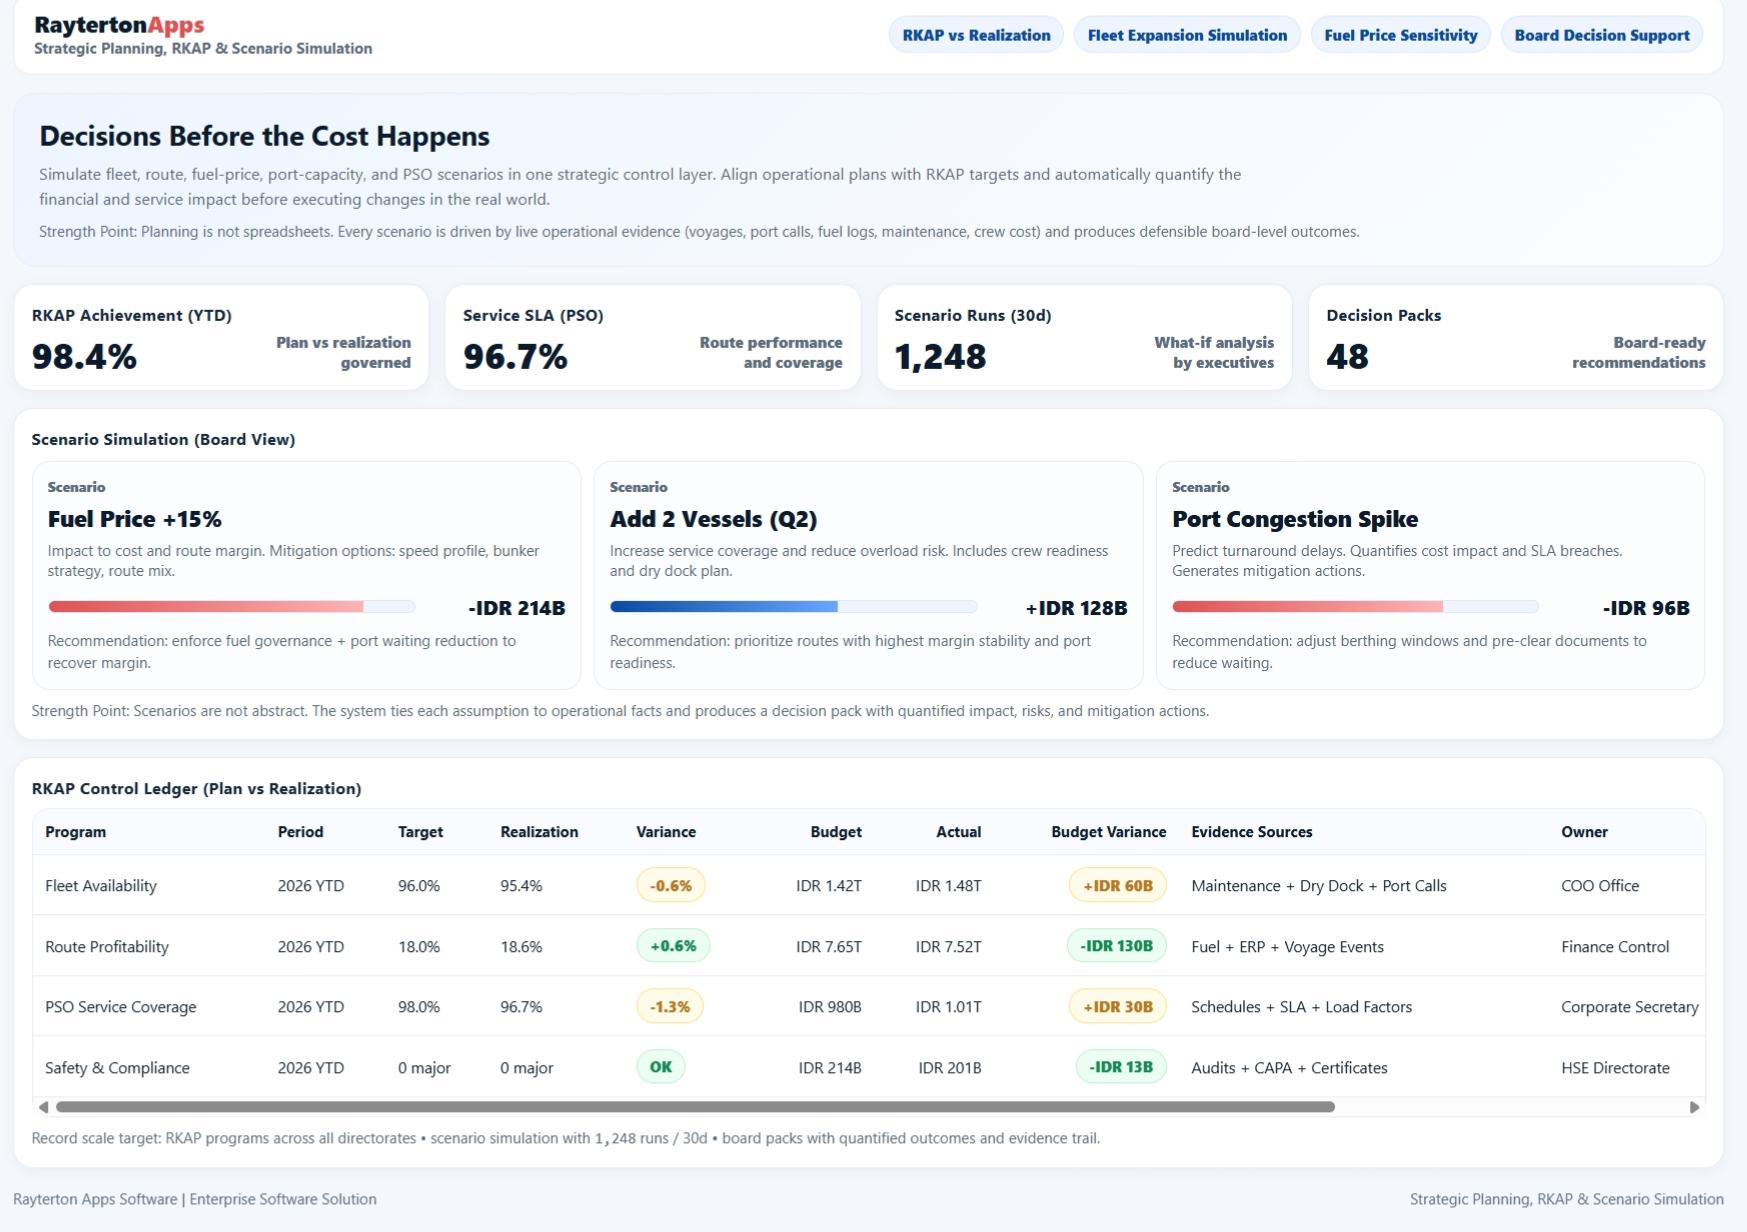The width and height of the screenshot is (1747, 1232).
Task: Open Board Decision Support tab
Action: pyautogui.click(x=1601, y=35)
